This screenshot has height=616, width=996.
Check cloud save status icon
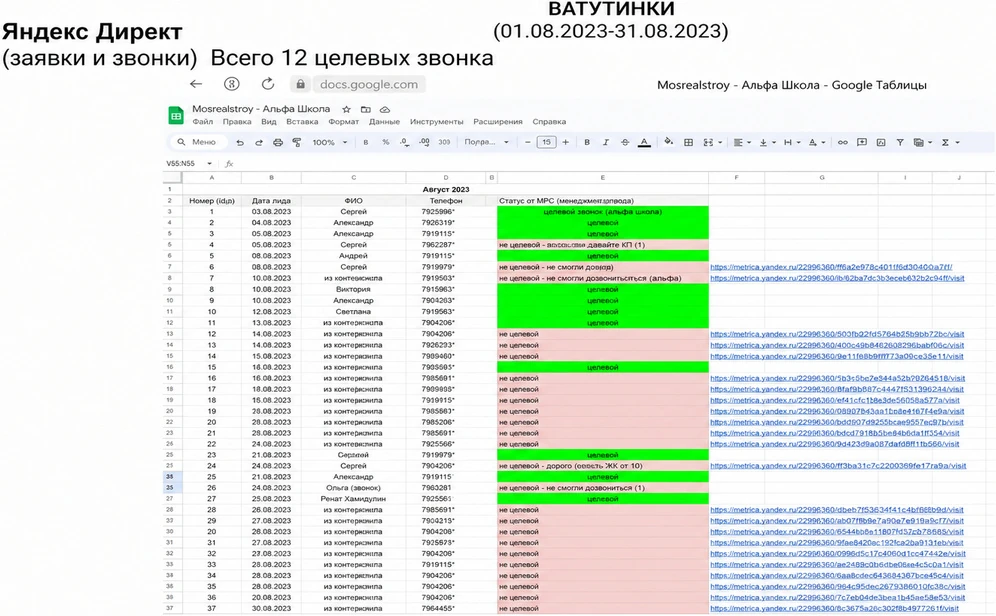coord(384,109)
